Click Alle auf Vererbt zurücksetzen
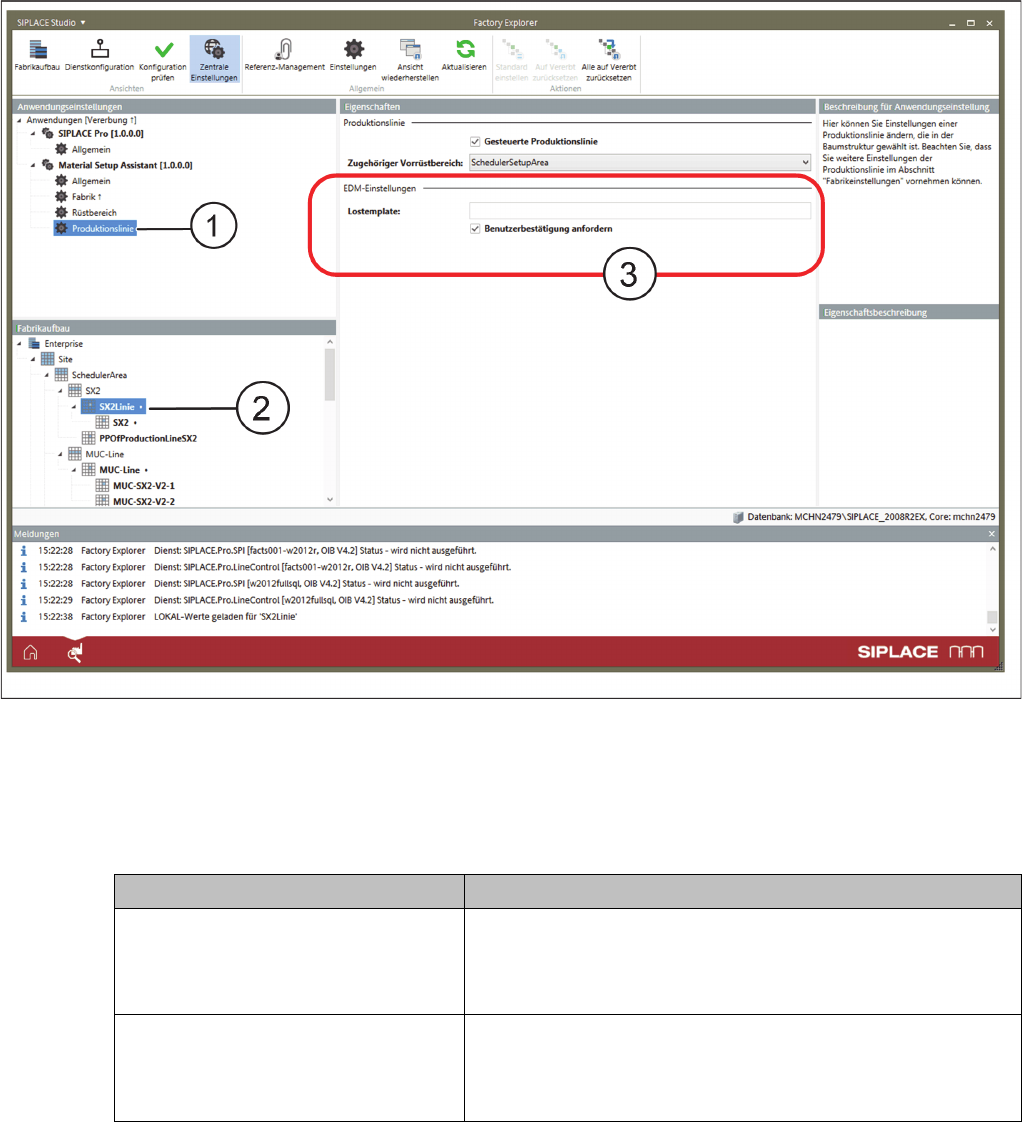The width and height of the screenshot is (1022, 1122). coord(609,60)
